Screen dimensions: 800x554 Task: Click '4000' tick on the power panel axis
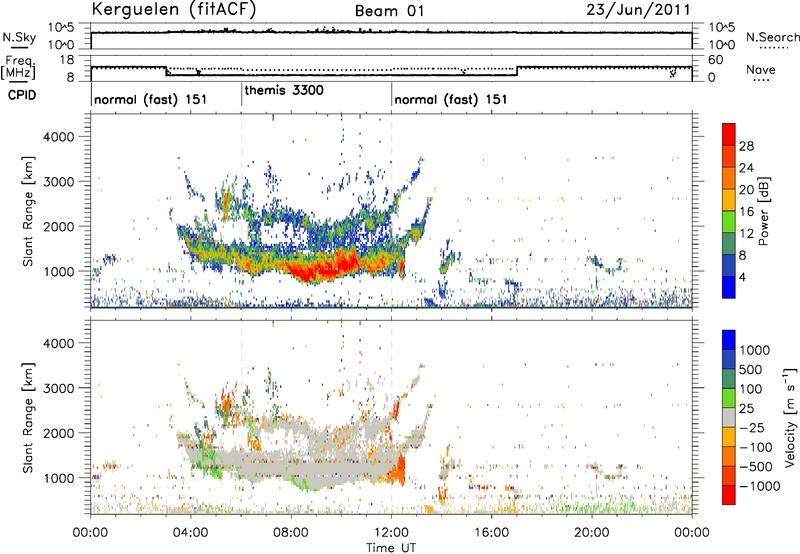point(58,137)
